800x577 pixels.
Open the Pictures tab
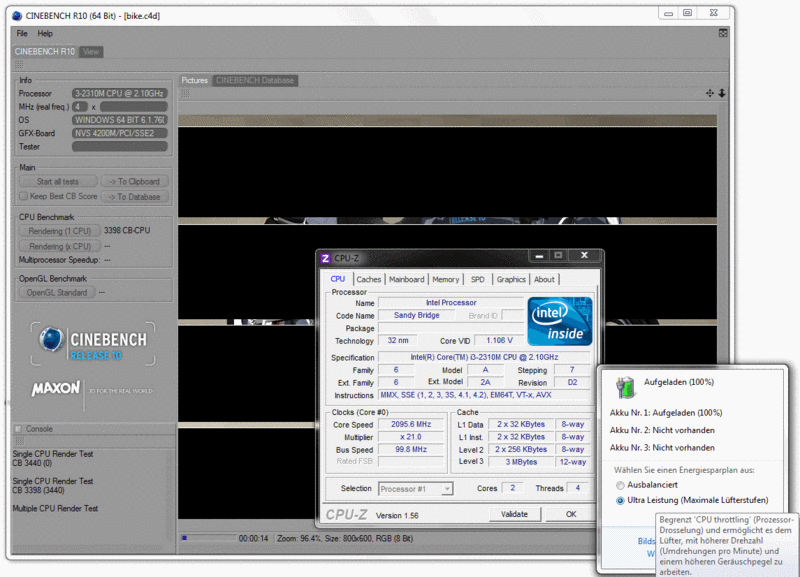coord(194,80)
